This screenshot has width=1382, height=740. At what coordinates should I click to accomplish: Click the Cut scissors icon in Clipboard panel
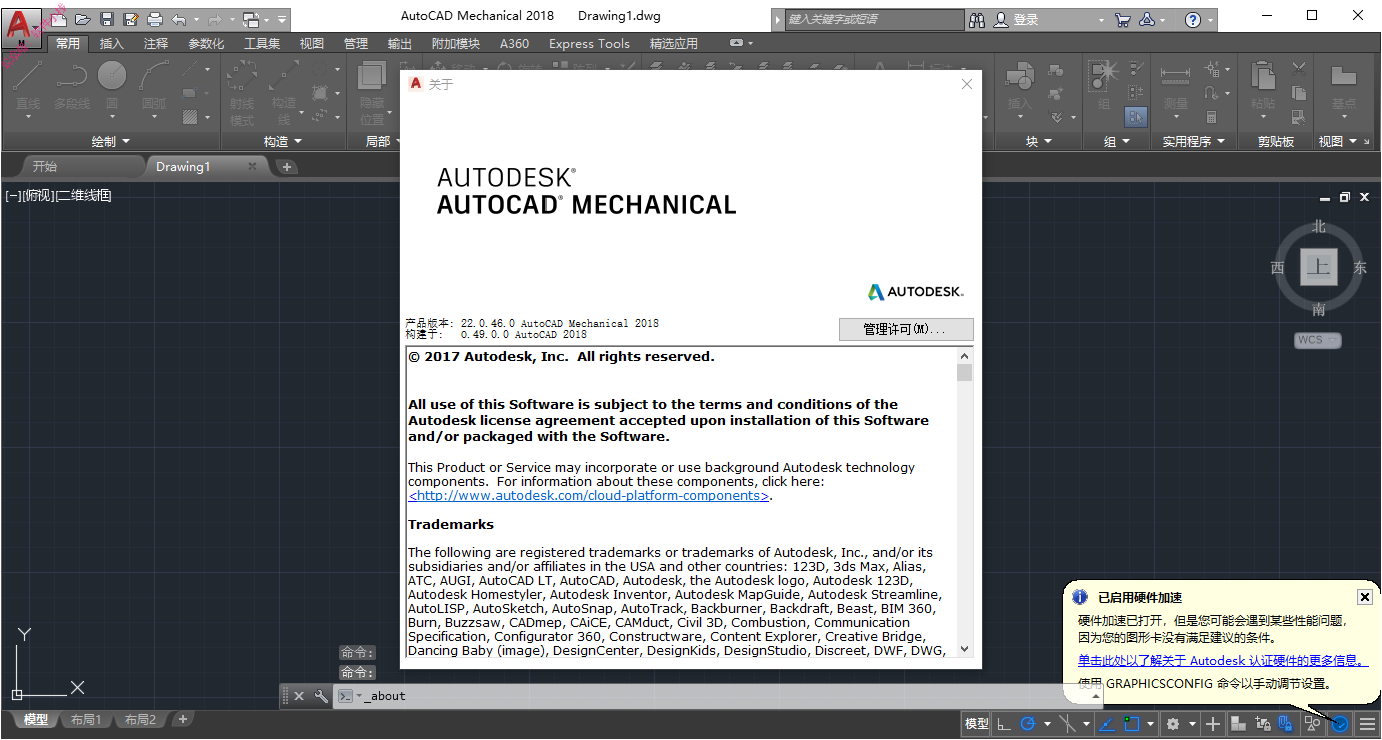point(1299,69)
